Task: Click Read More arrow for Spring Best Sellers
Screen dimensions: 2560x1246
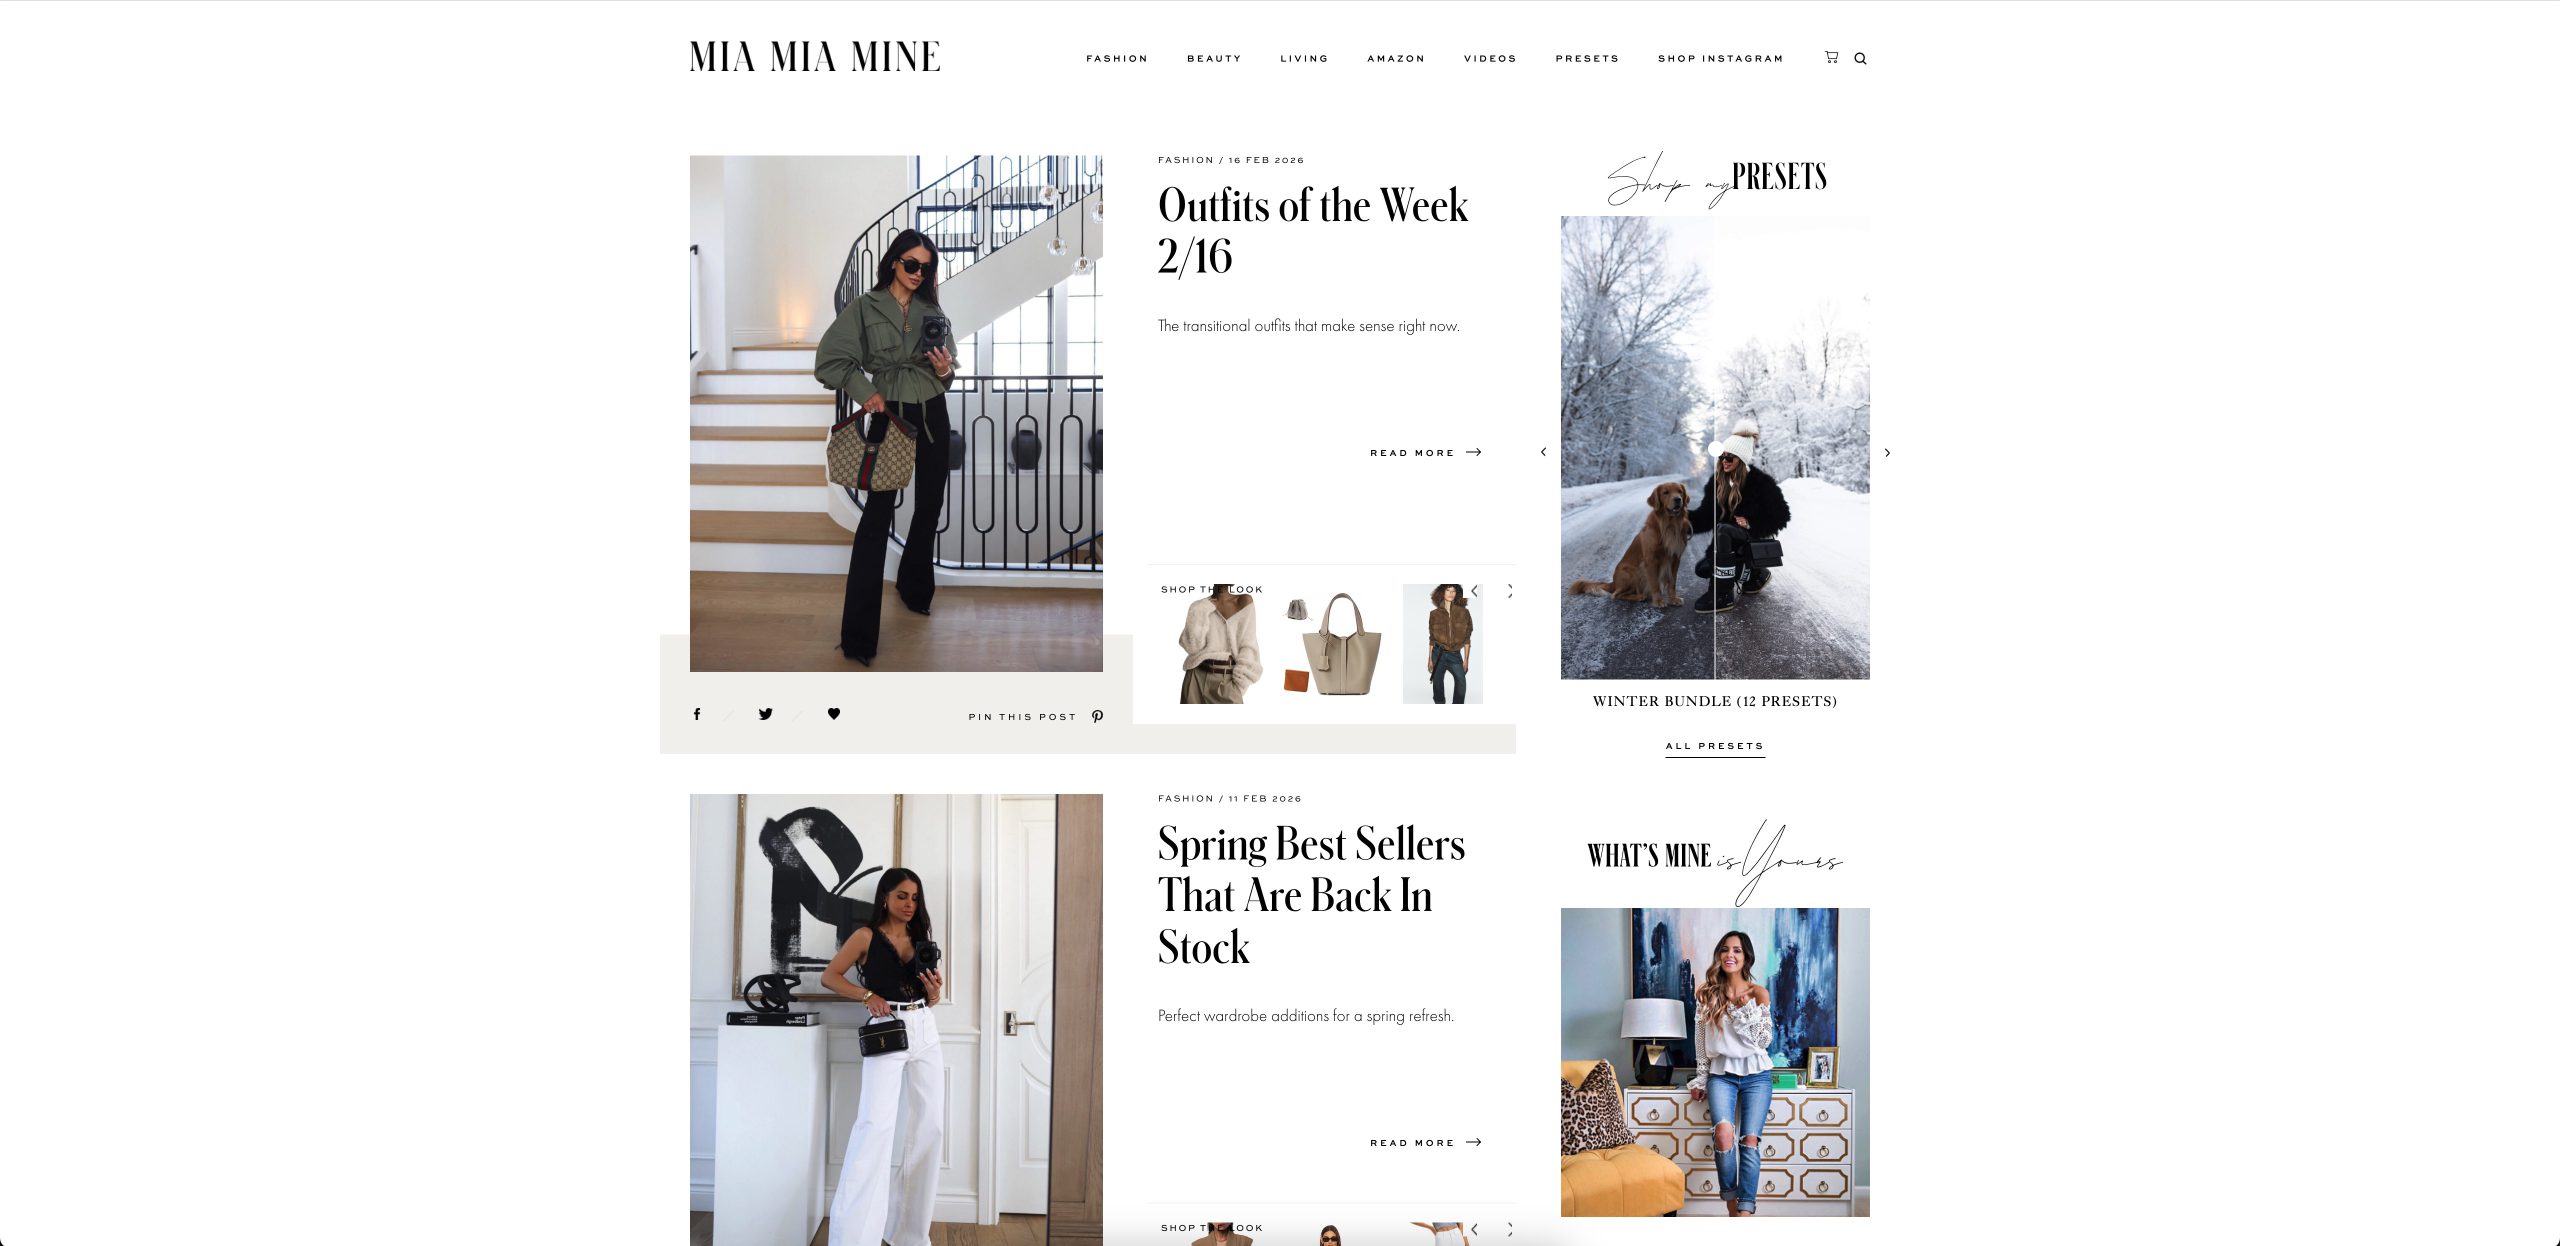Action: click(1474, 1142)
